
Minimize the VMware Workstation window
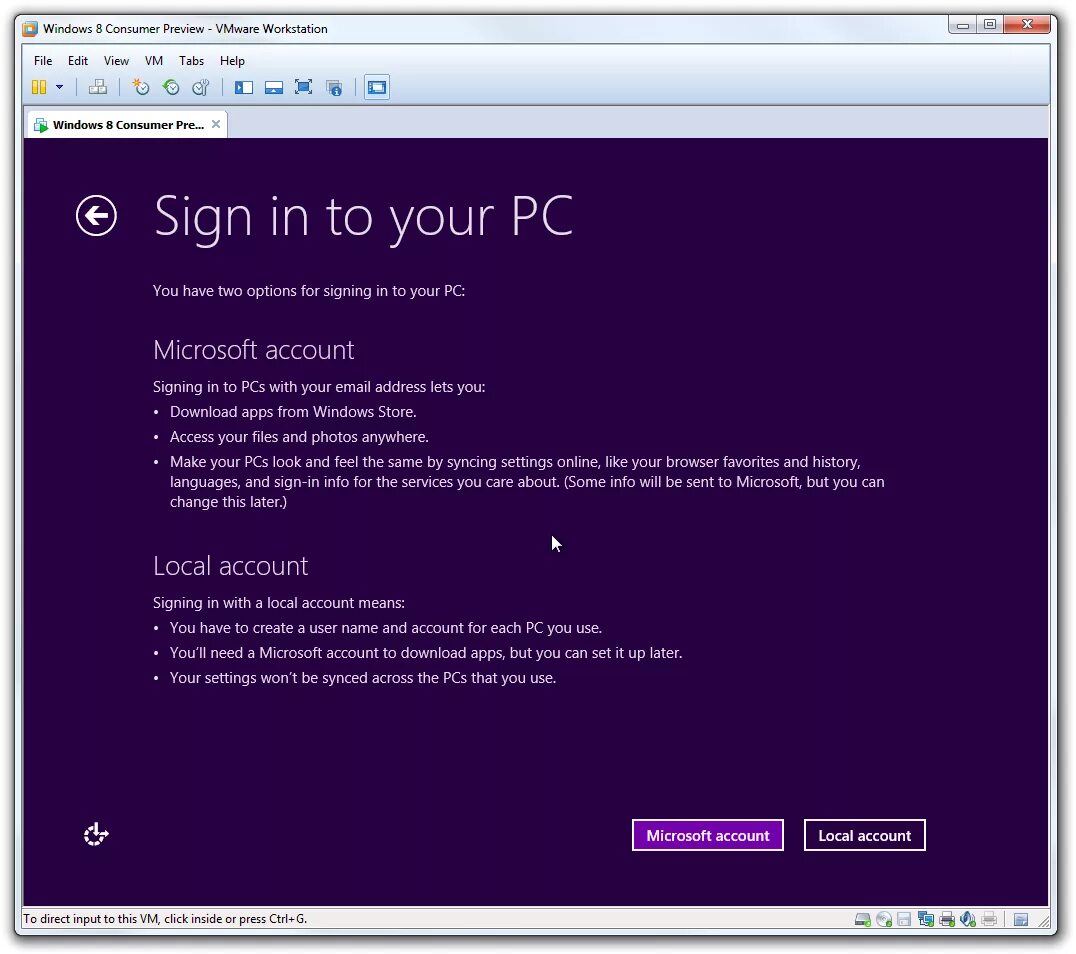963,25
